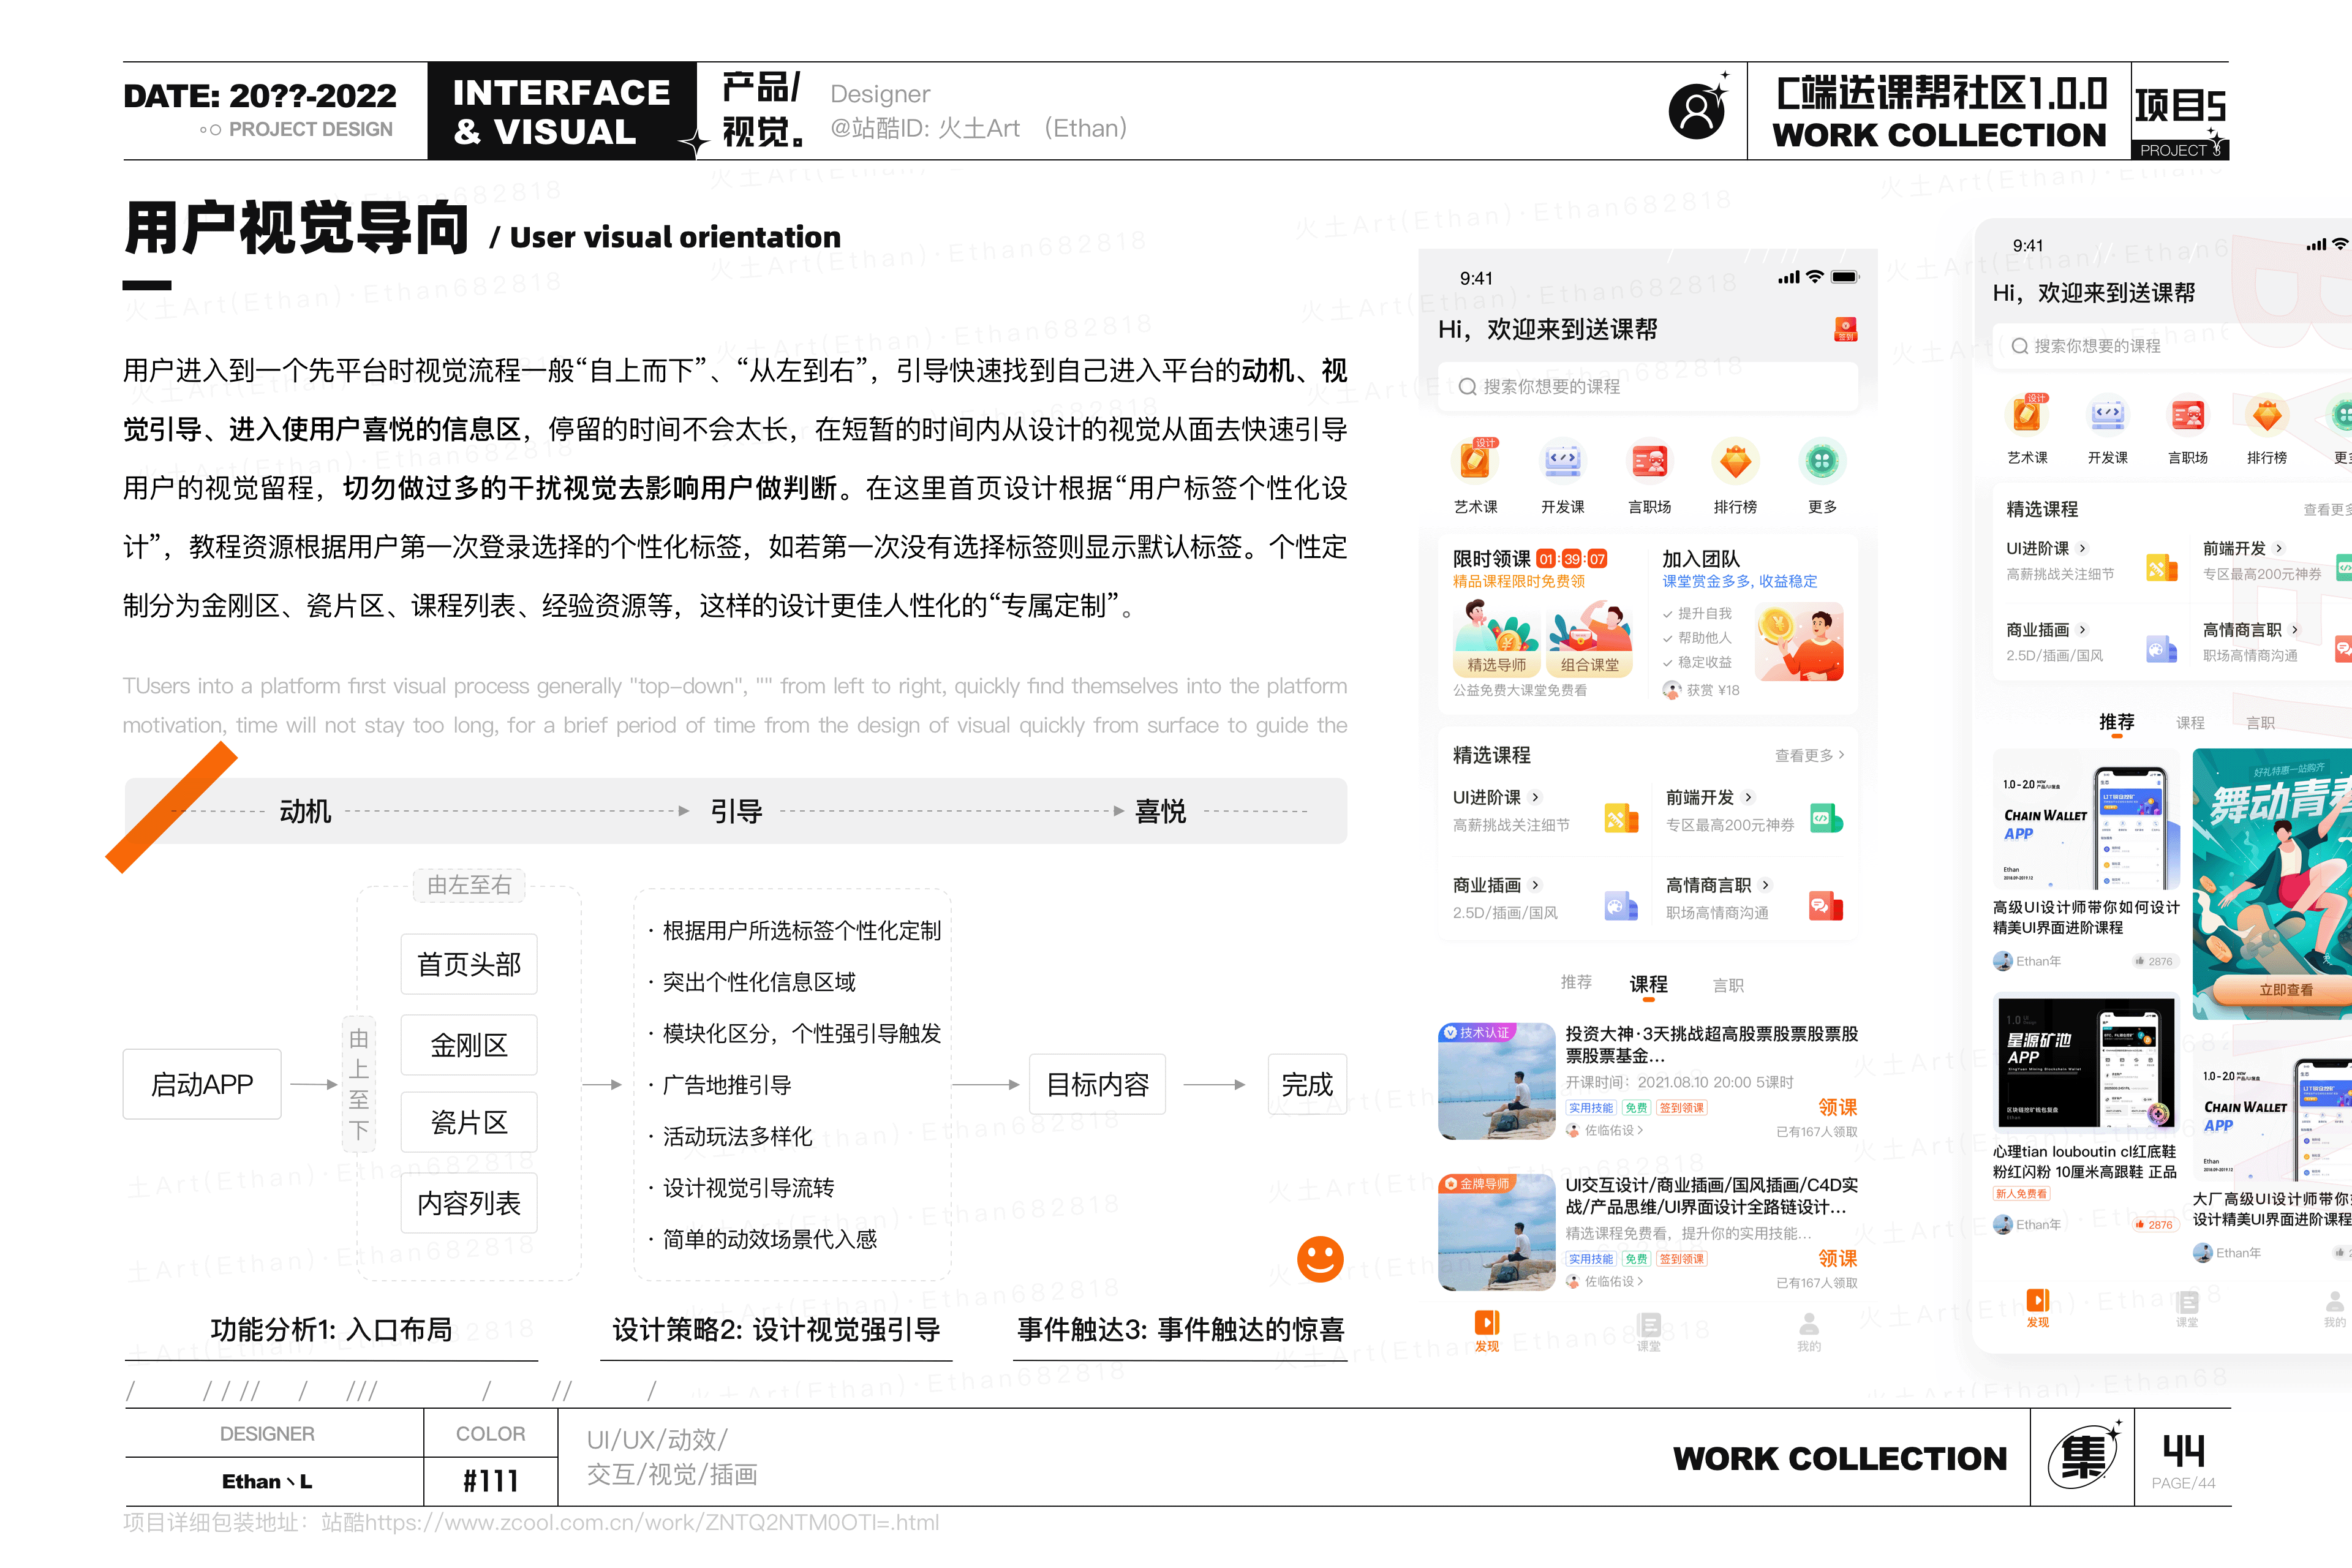2352x1568 pixels.
Task: Expand the 前端开发 chevron in the right phone
Action: (2279, 548)
